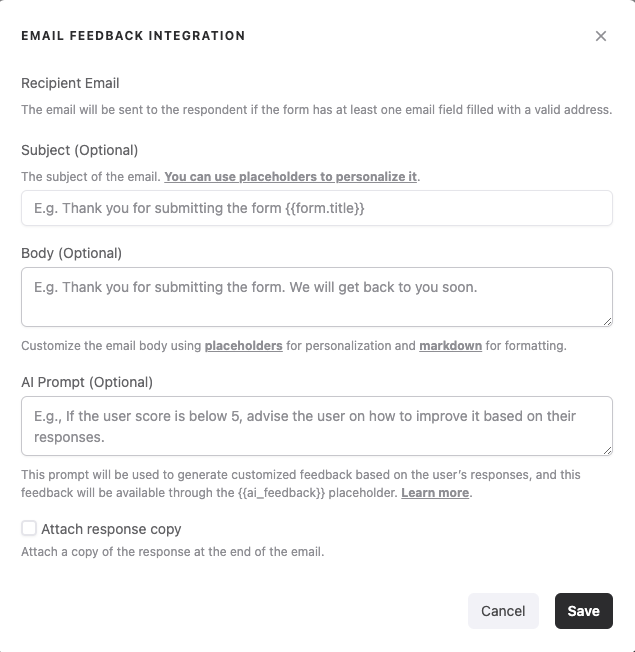Click the 'Recipient Email' heading
635x652 pixels.
point(70,83)
